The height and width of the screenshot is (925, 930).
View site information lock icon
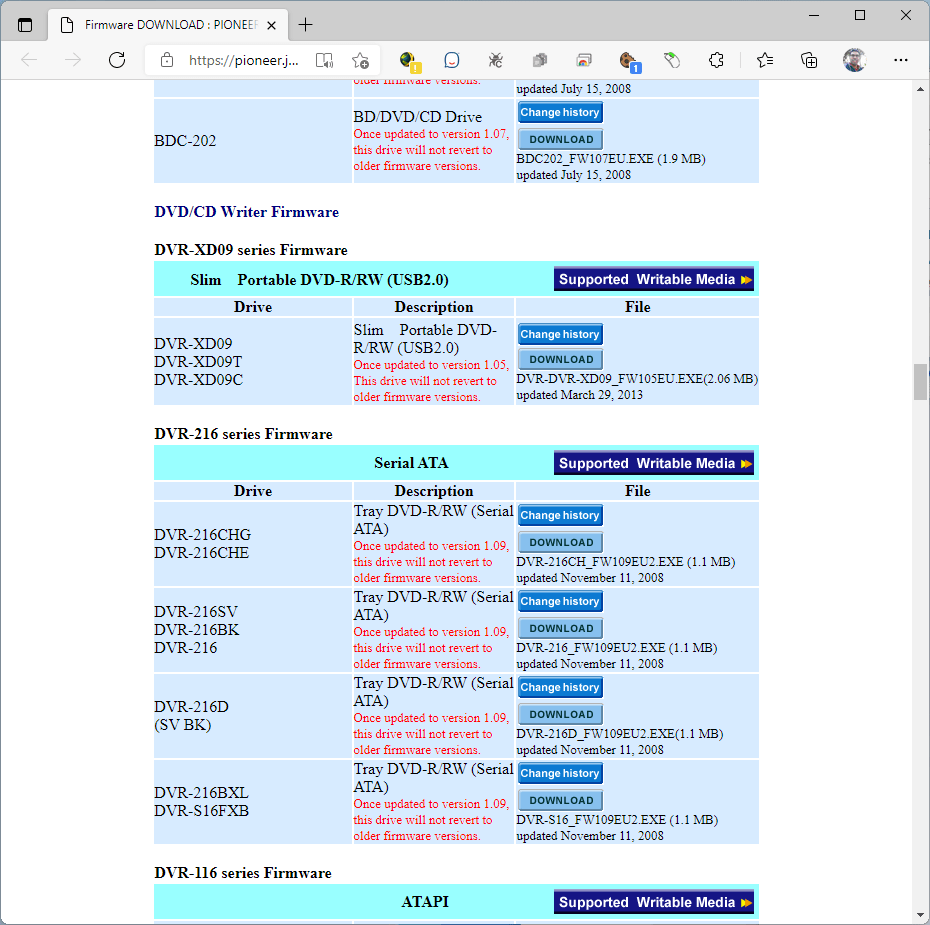(167, 60)
